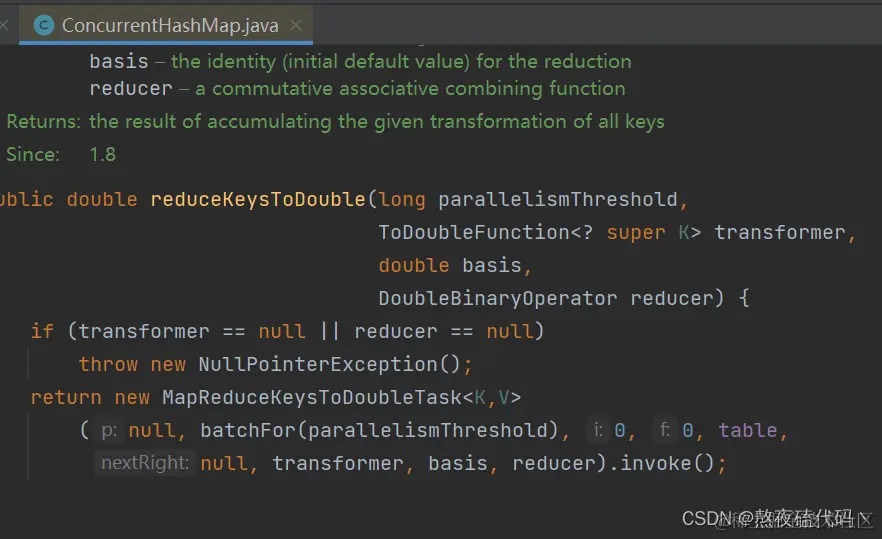Click the 'Returns:' doc label
This screenshot has height=539, width=882.
(43, 122)
